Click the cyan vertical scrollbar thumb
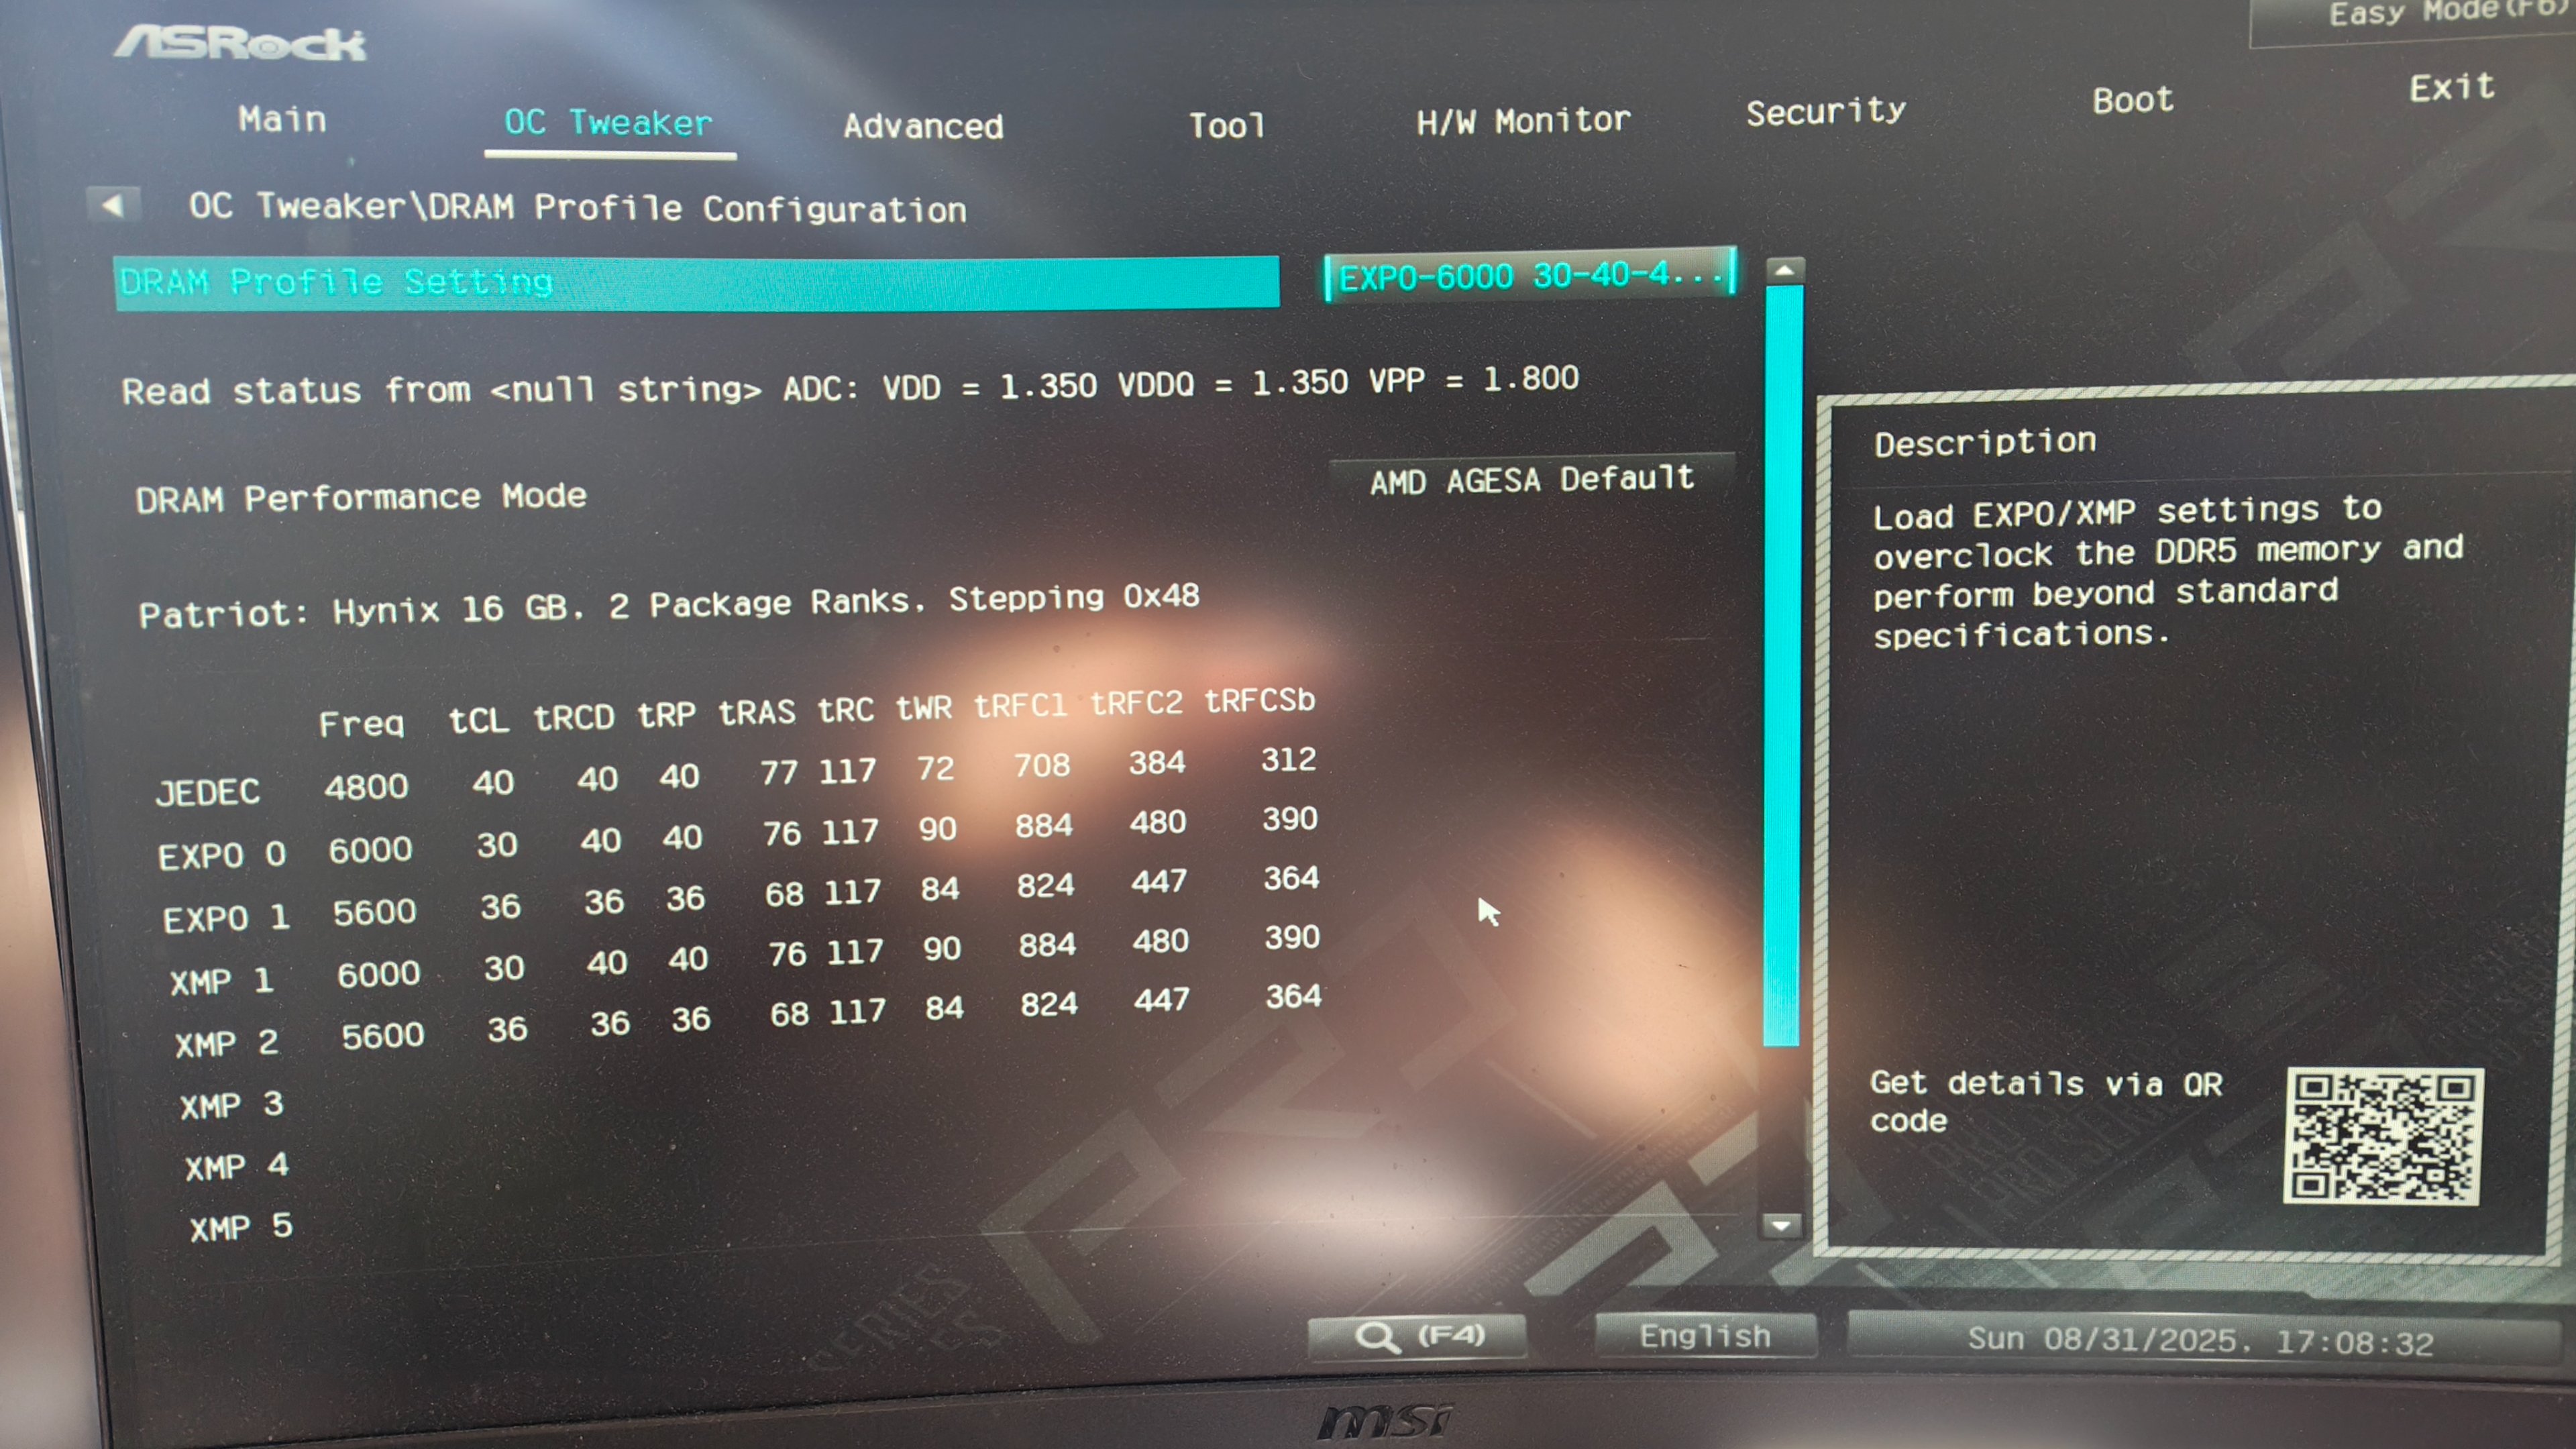 pos(1783,665)
